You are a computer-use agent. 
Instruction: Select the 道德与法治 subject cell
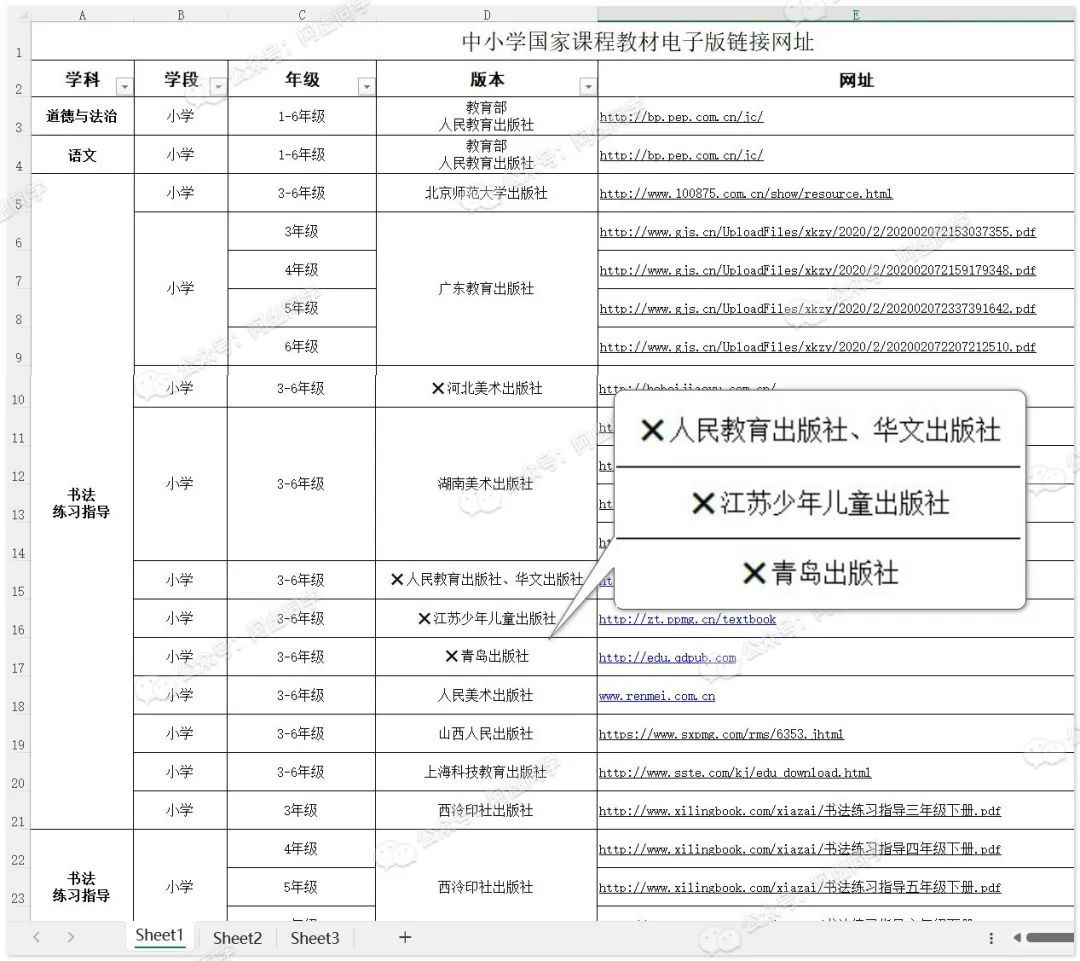click(83, 116)
